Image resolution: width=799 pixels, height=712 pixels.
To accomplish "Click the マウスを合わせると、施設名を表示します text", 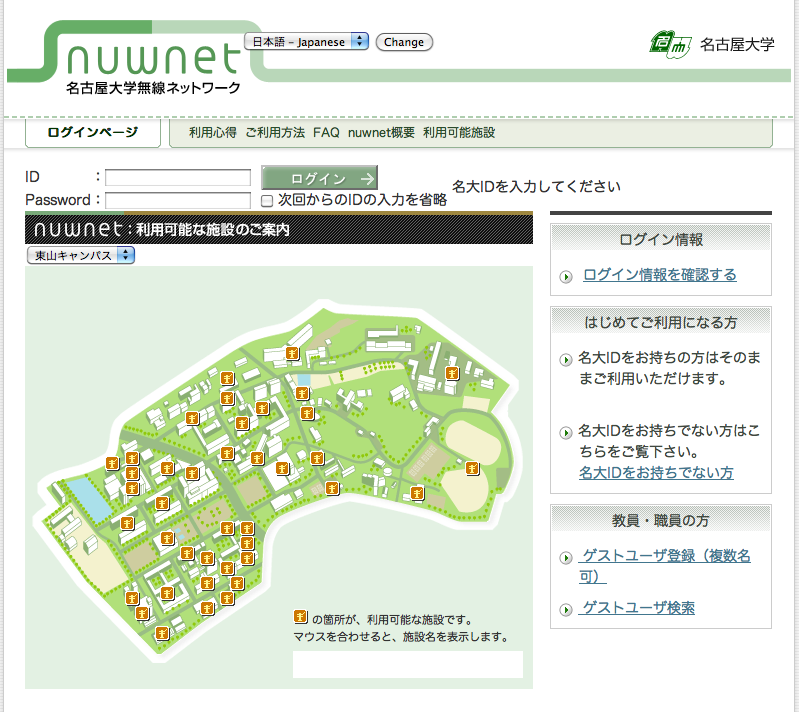I will tap(401, 637).
